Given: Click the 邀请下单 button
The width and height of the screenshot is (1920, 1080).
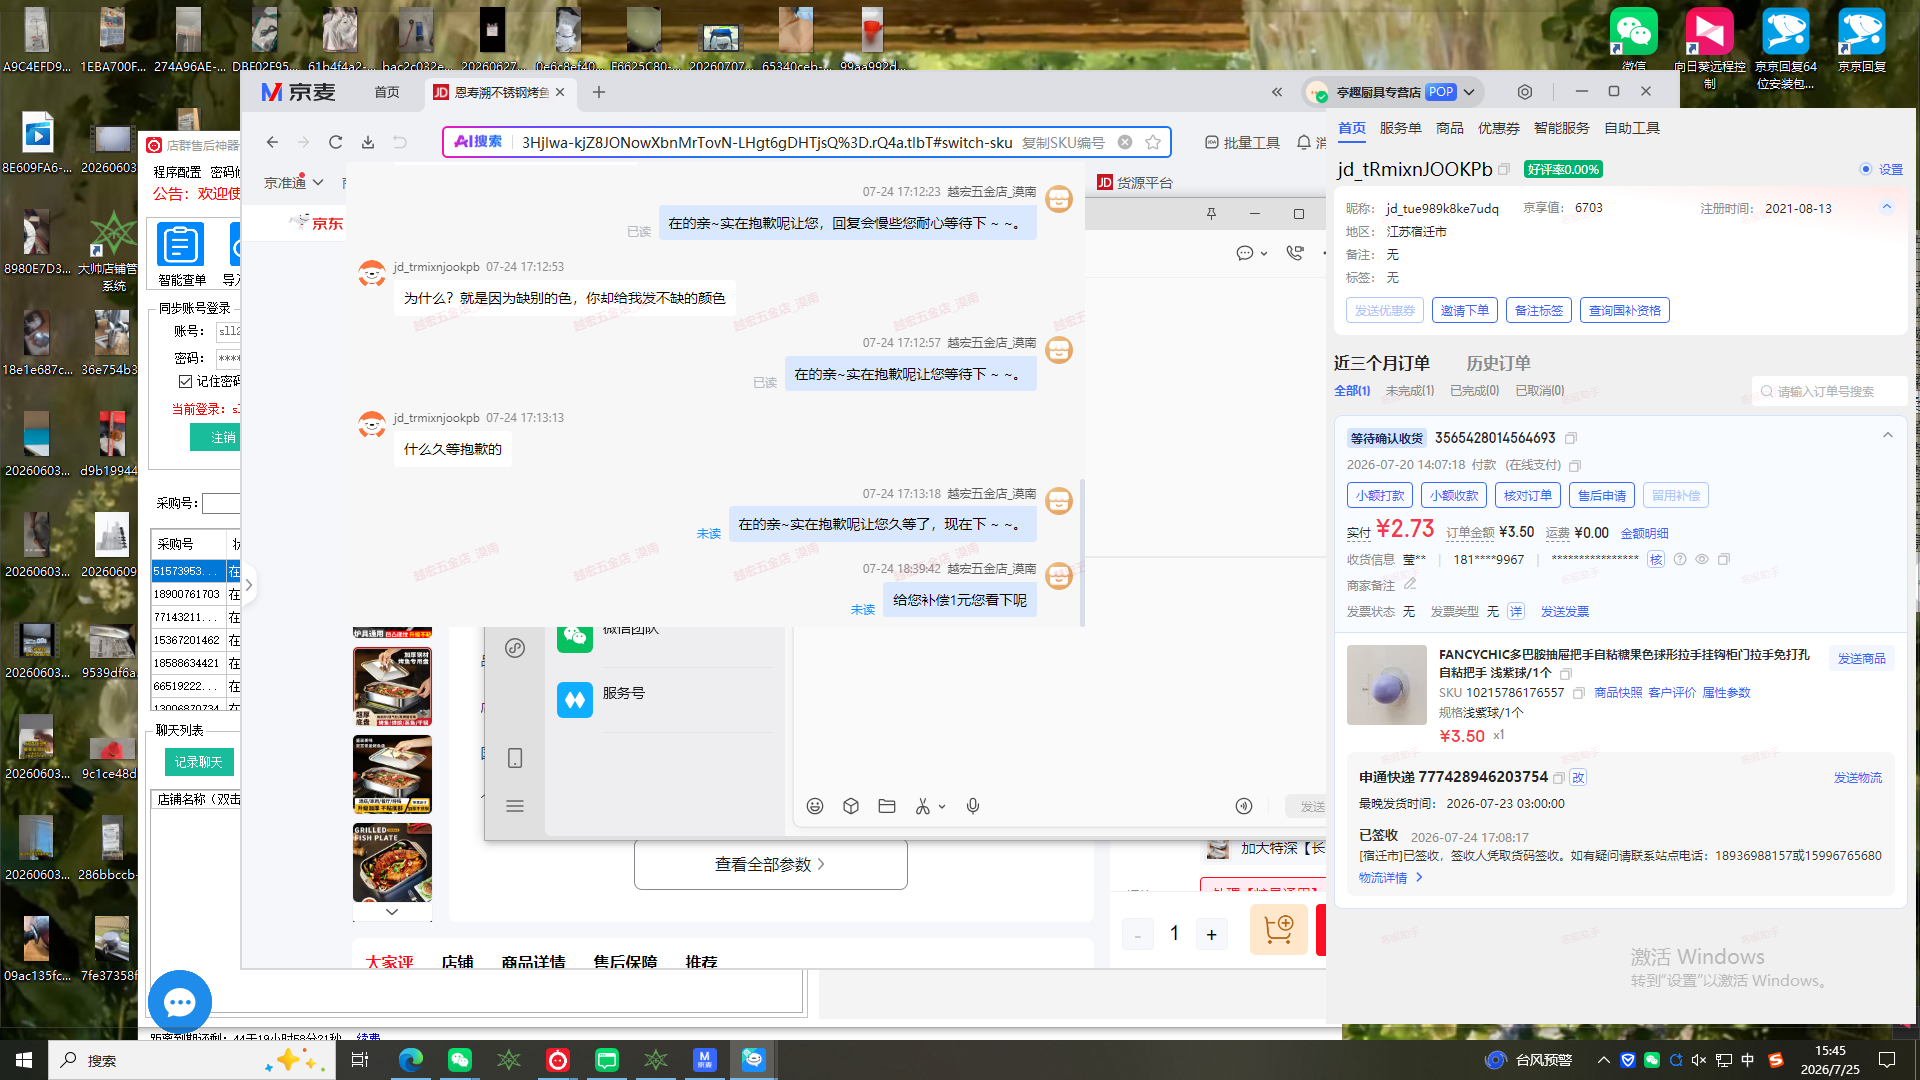Looking at the screenshot, I should tap(1465, 310).
